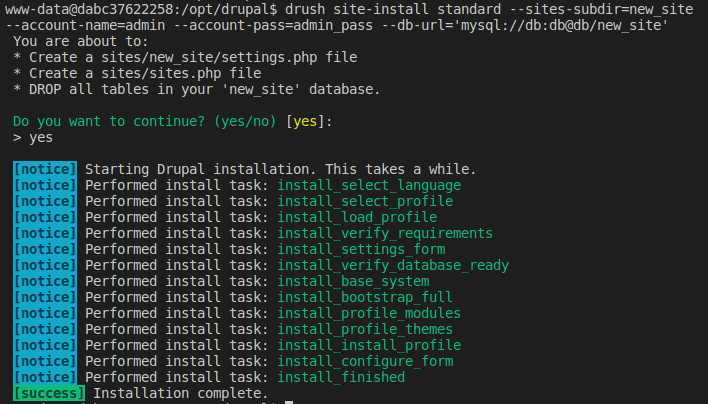Click the 'Do you want to continue?' prompt
The height and width of the screenshot is (404, 708).
(144, 121)
